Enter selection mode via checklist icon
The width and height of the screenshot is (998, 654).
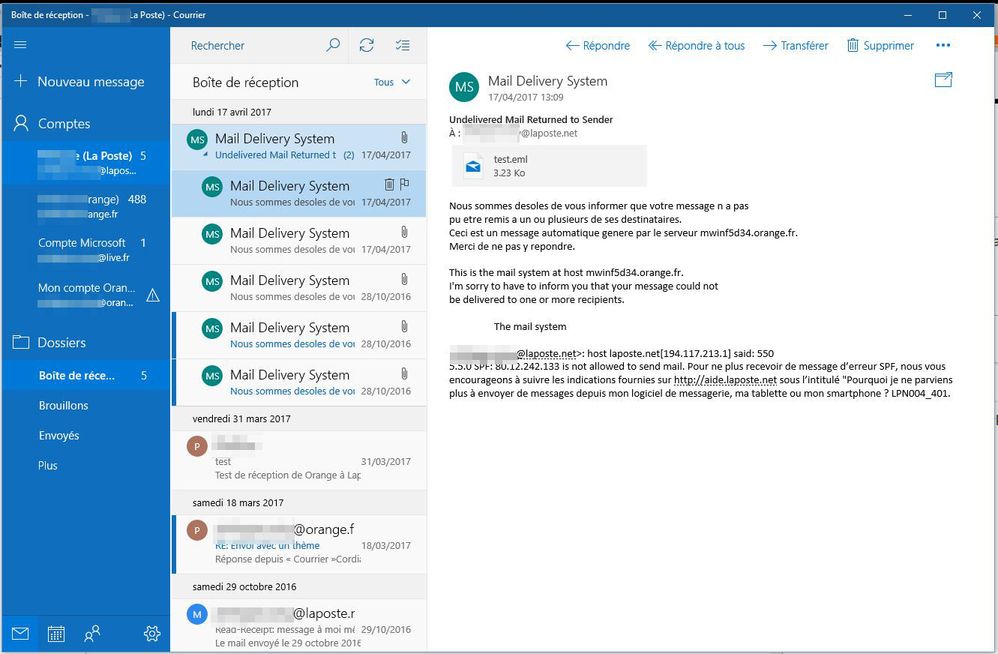point(402,45)
